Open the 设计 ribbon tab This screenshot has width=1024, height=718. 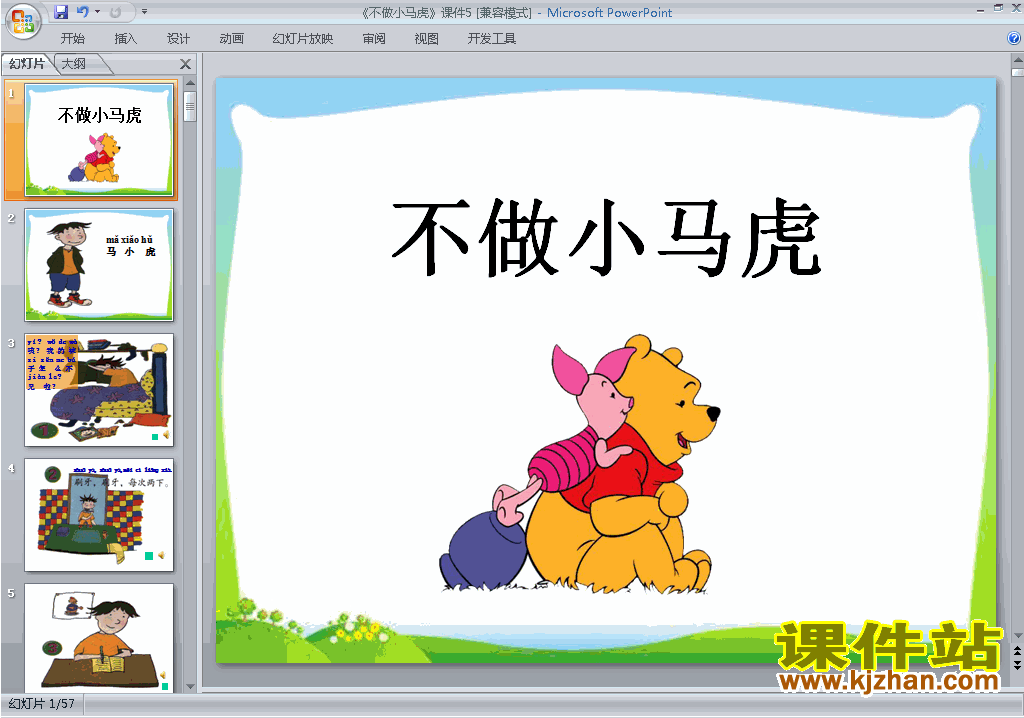(x=178, y=39)
